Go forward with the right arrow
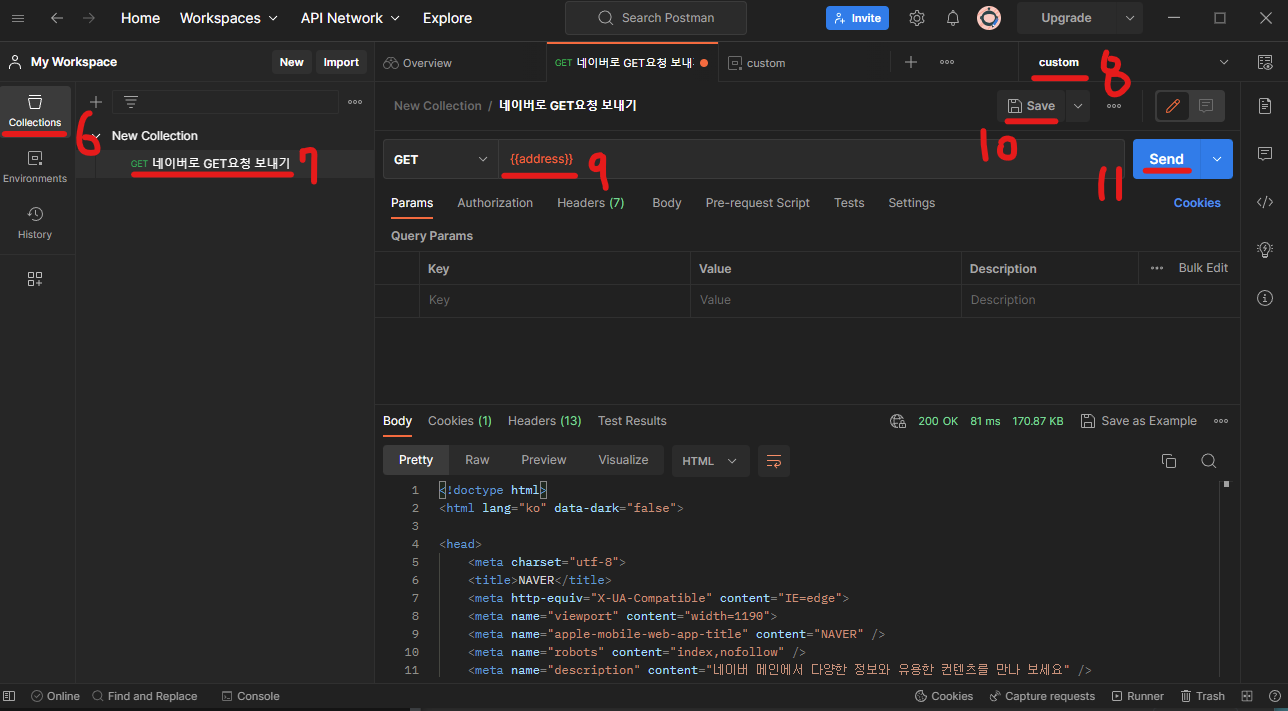Screen dimensions: 1288x711 (89, 18)
